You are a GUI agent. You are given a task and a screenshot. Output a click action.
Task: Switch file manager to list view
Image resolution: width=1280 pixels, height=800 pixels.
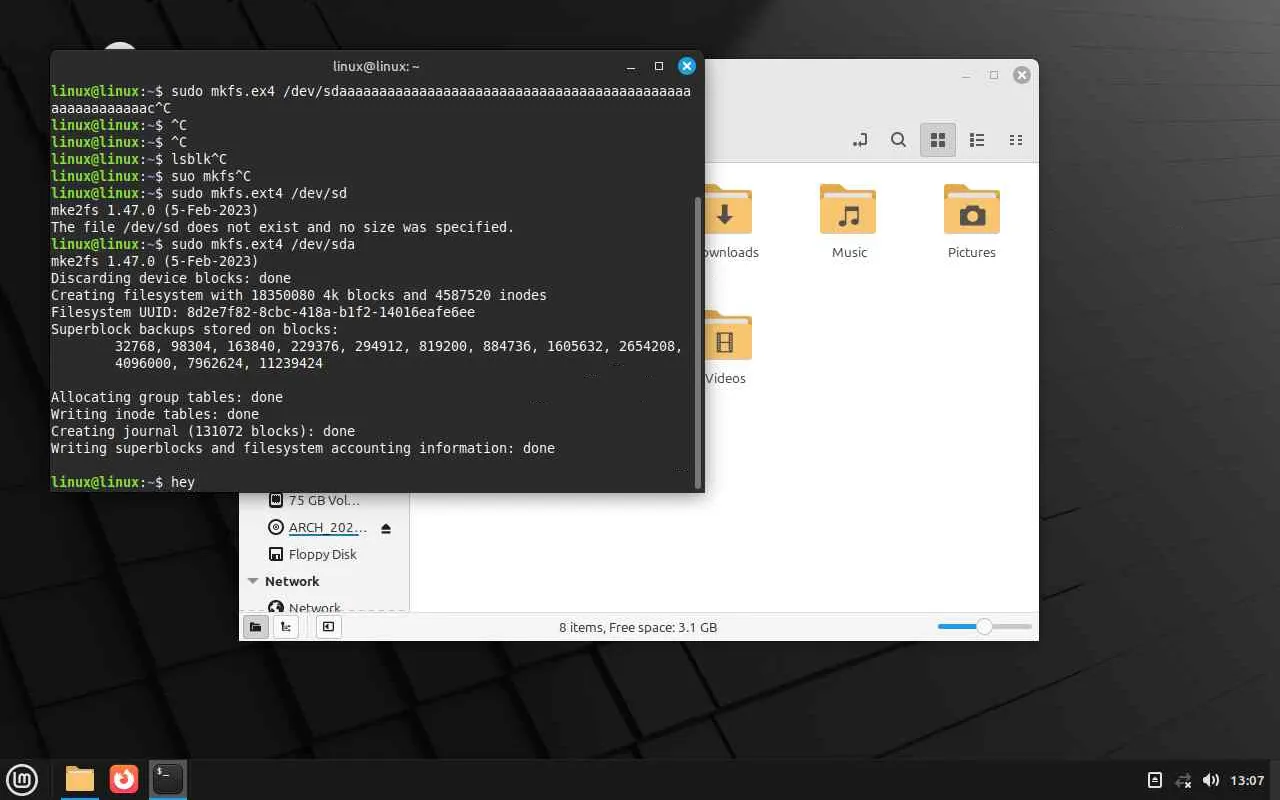coord(978,140)
